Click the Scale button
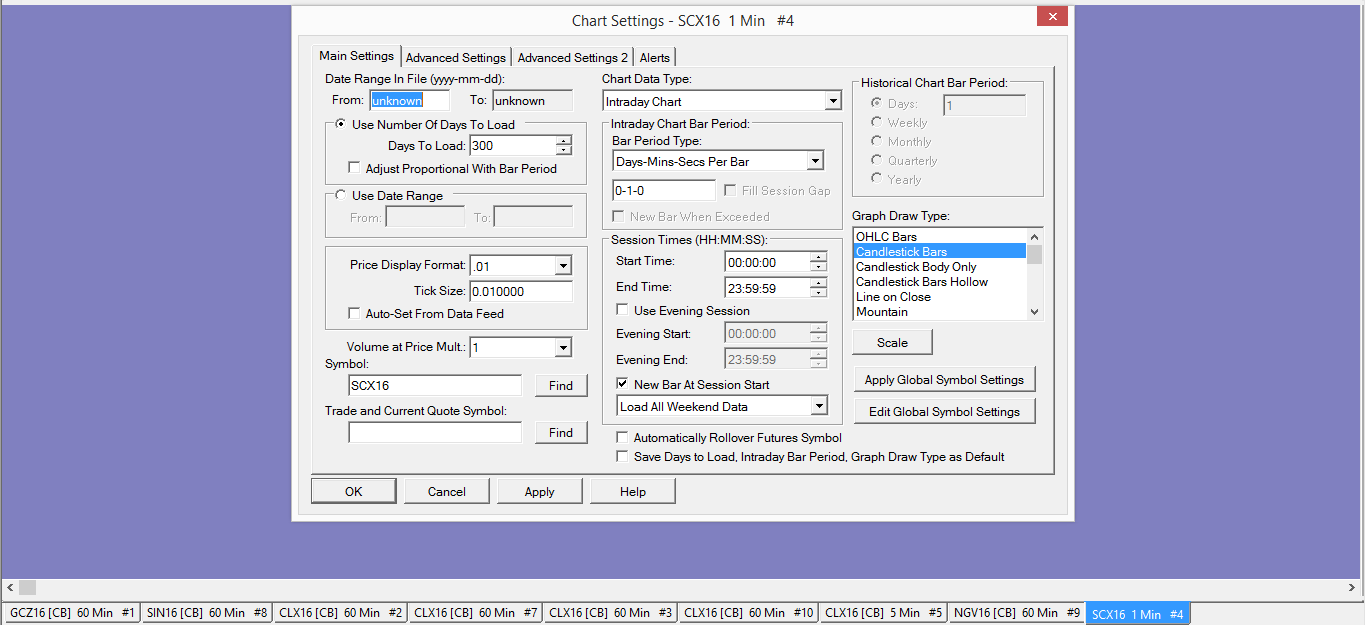Viewport: 1366px width, 625px height. (893, 342)
